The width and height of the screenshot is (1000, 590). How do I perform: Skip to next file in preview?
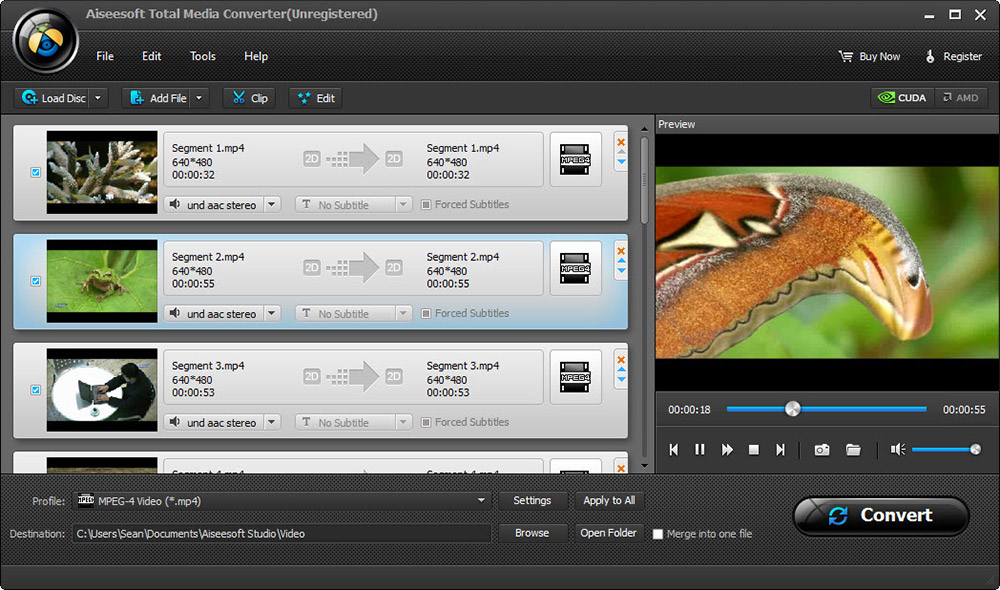click(781, 450)
